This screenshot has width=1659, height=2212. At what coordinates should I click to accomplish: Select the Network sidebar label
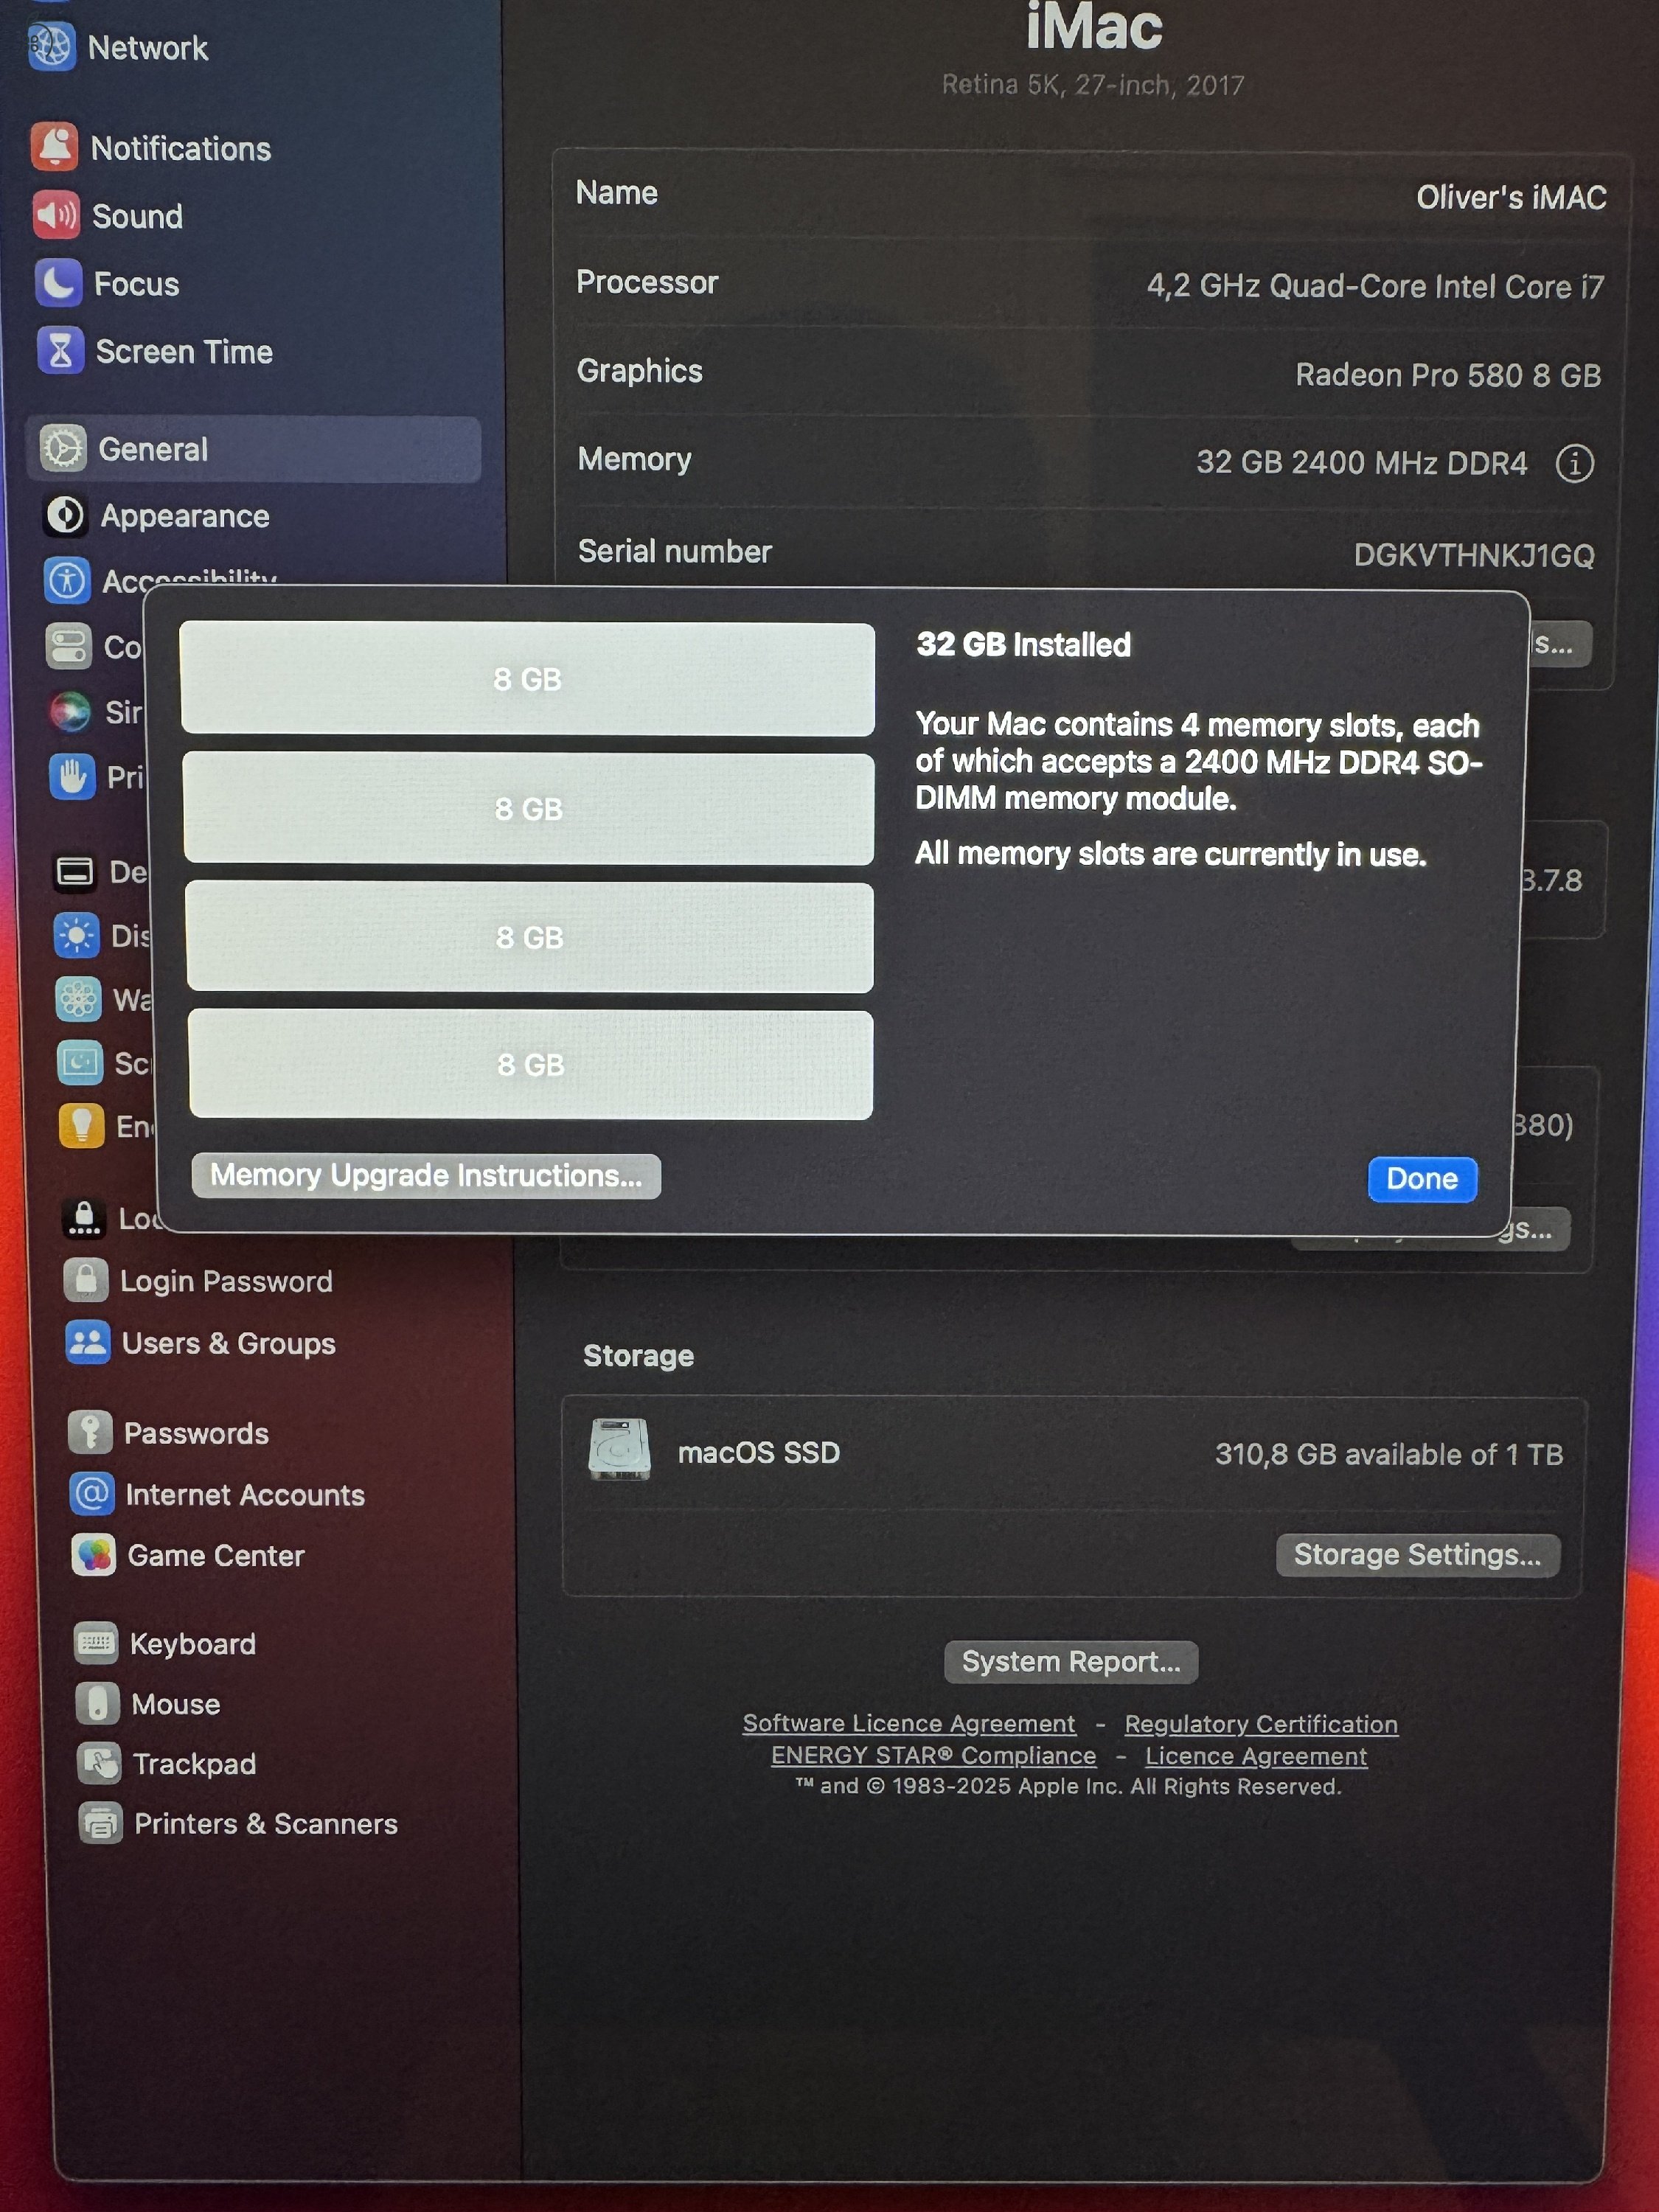(148, 47)
